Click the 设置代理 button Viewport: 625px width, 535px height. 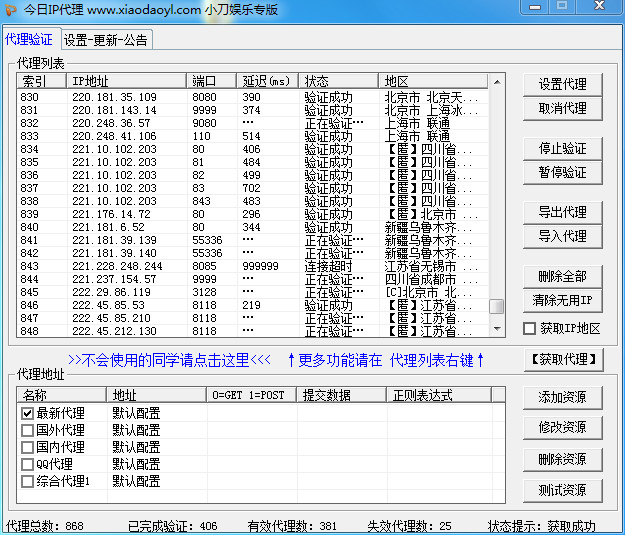click(x=563, y=85)
